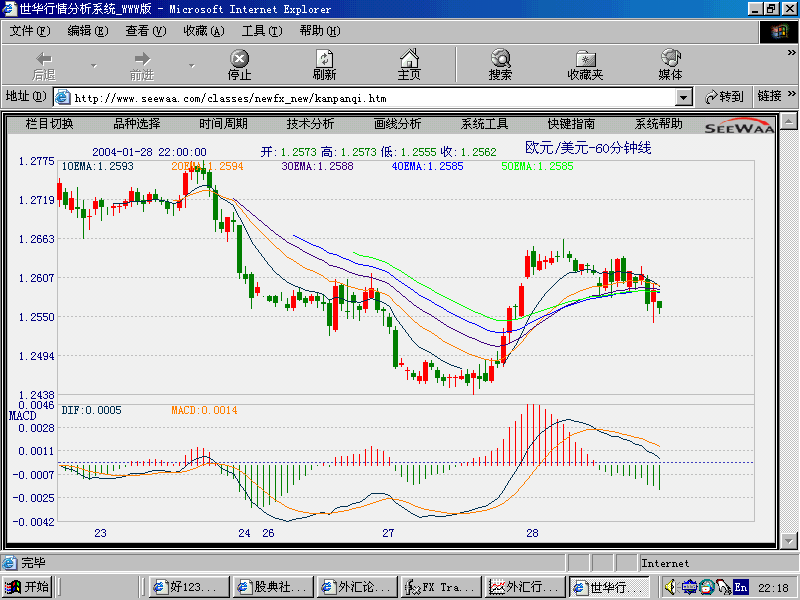Open 技术分析 technical analysis menu
Viewport: 800px width, 600px height.
point(310,123)
